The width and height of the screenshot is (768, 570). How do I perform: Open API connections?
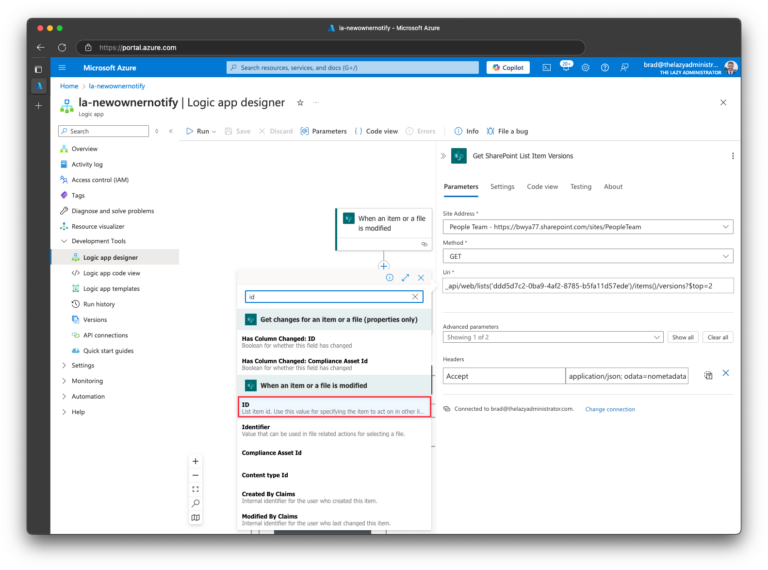(105, 335)
